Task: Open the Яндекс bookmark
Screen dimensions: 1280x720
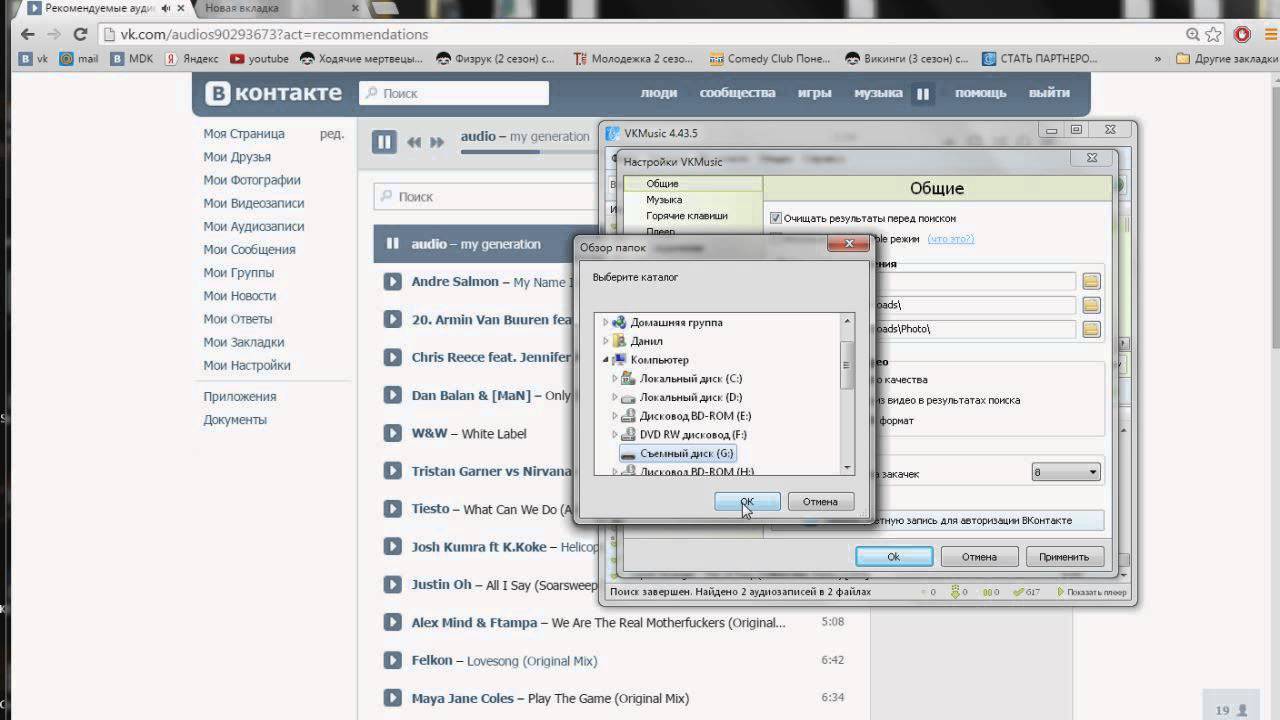Action: pos(191,59)
